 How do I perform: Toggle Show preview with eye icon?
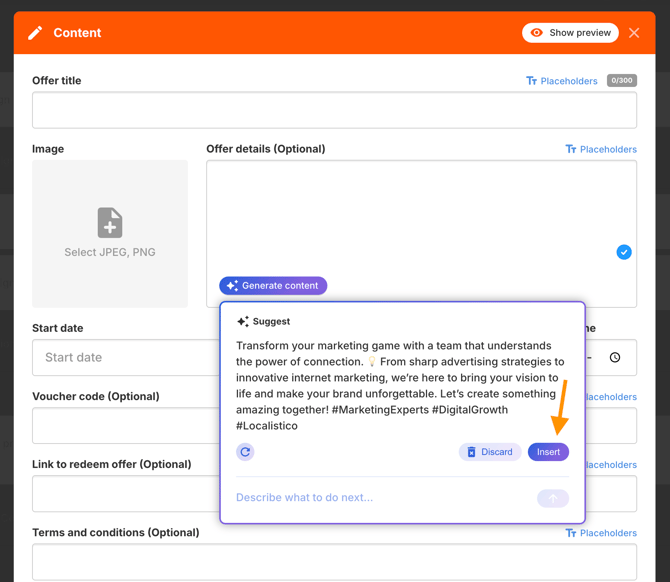coord(570,33)
